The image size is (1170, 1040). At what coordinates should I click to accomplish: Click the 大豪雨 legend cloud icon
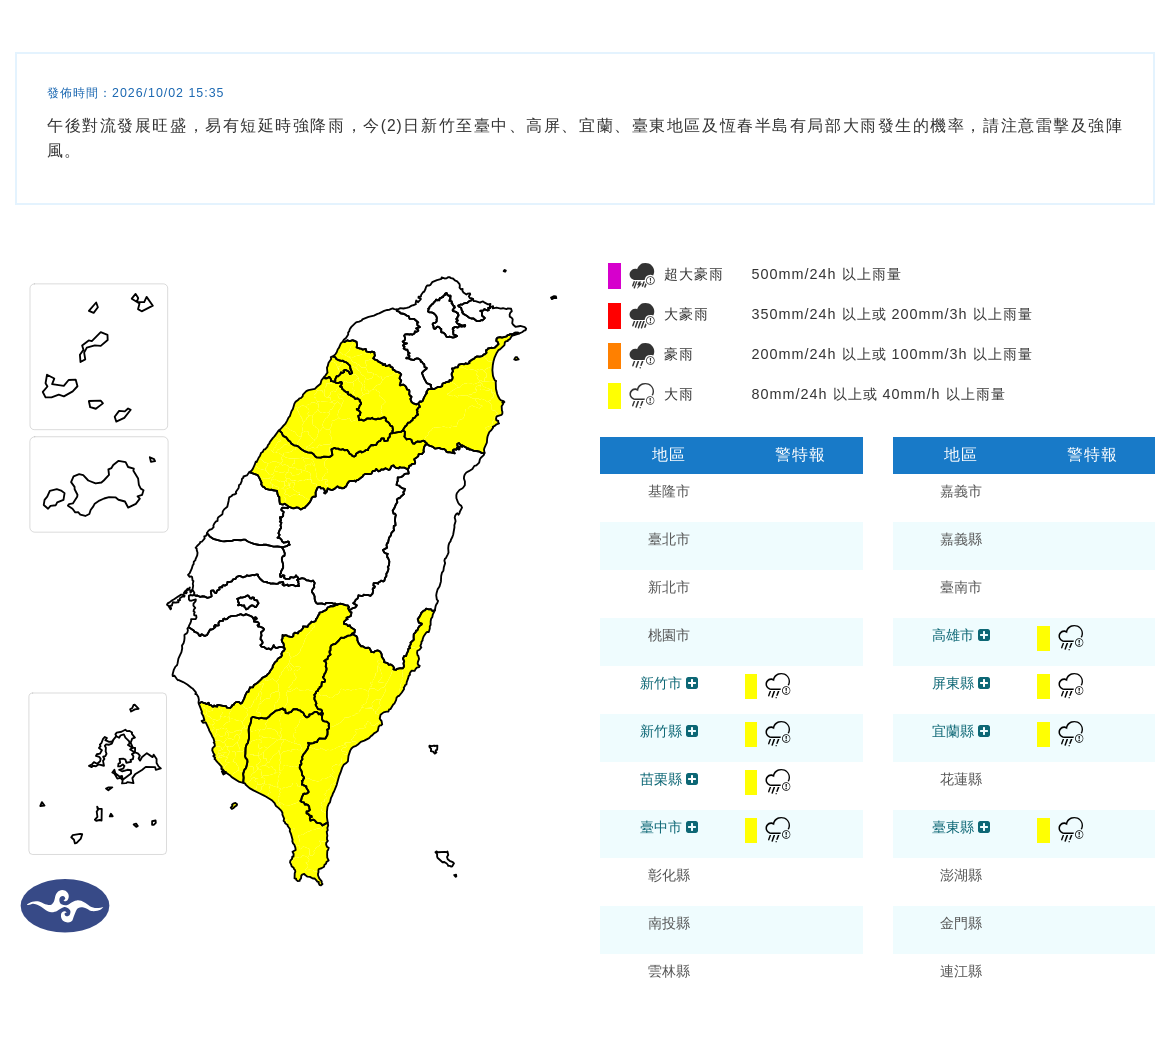642,316
